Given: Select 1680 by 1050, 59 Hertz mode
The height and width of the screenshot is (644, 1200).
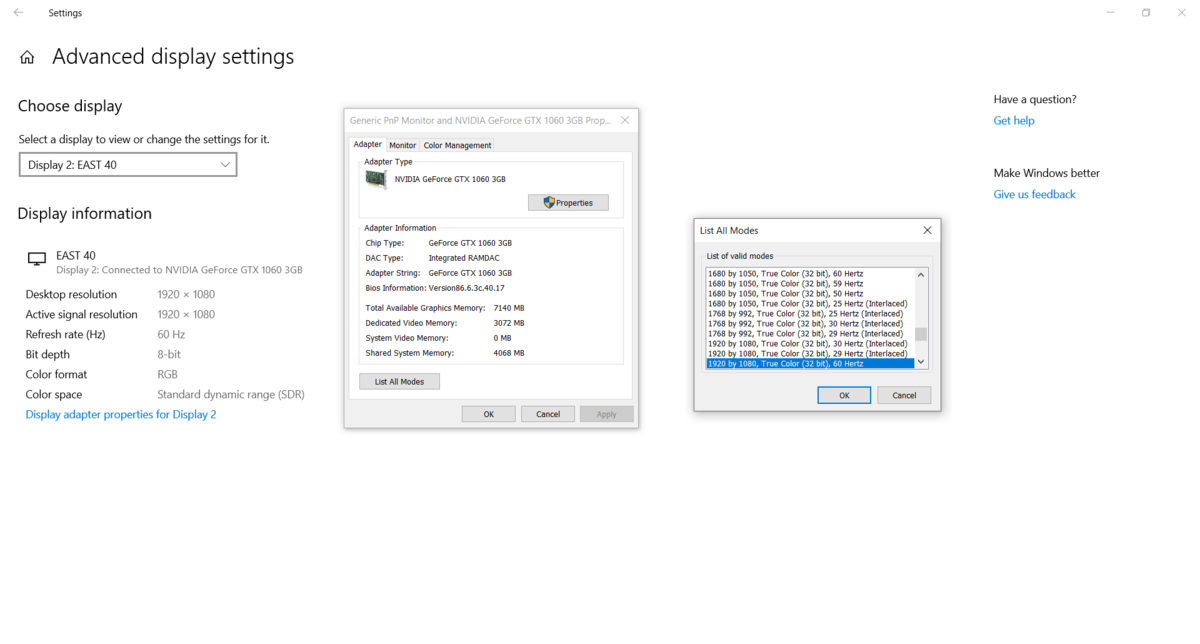Looking at the screenshot, I should tap(810, 283).
